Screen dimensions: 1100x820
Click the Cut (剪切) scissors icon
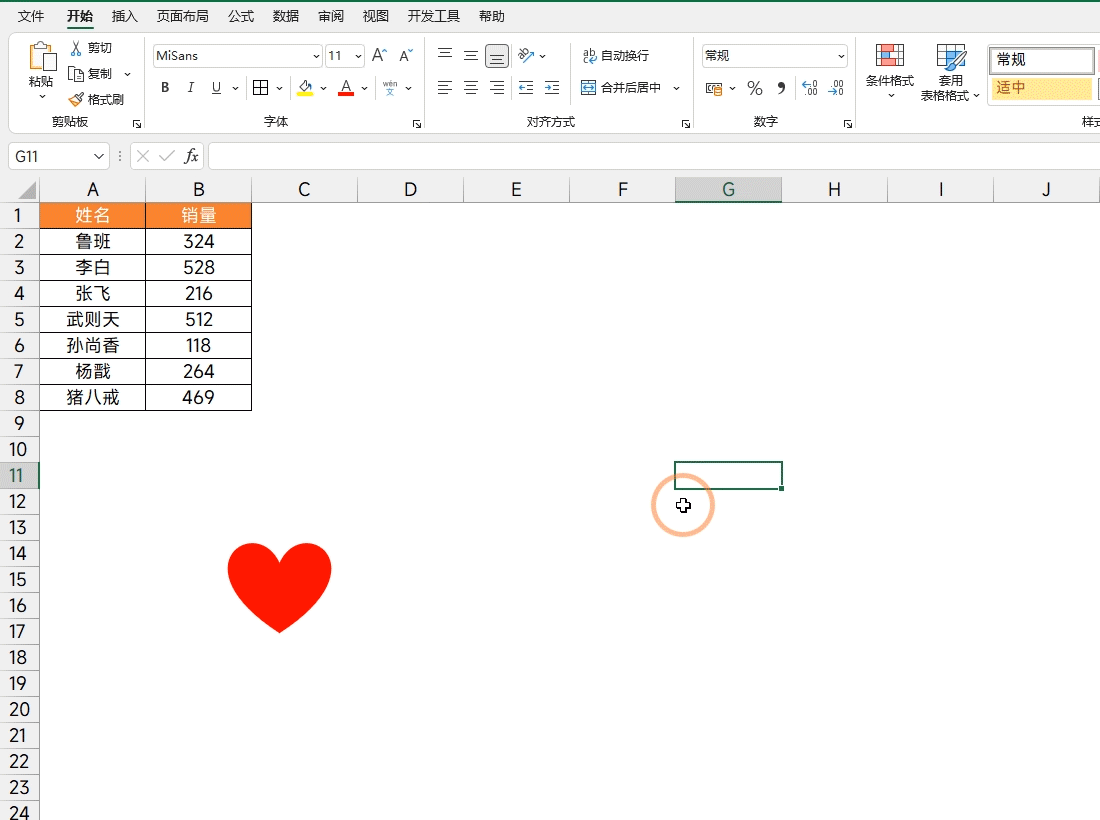(x=76, y=48)
